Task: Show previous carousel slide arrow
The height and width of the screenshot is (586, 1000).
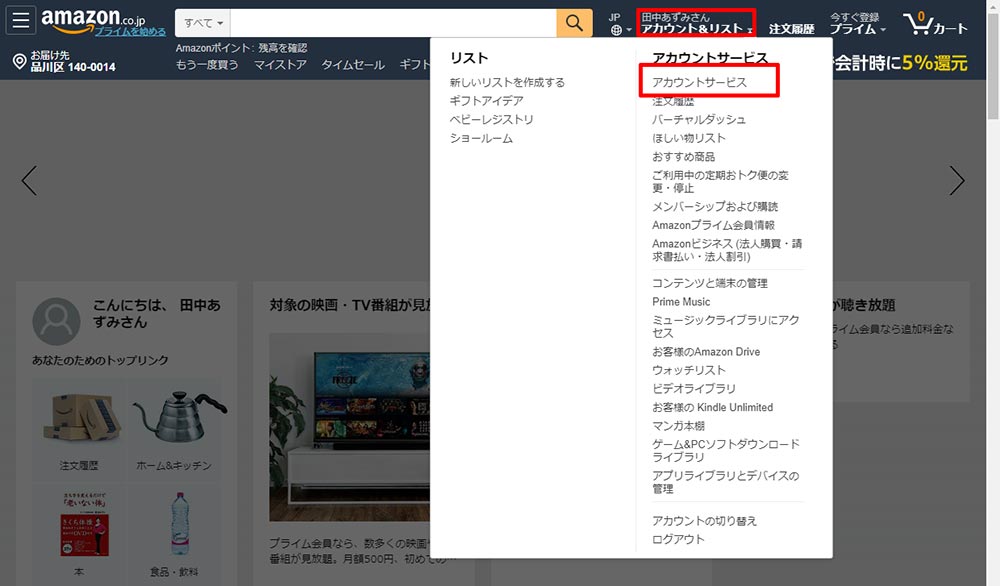Action: (29, 180)
